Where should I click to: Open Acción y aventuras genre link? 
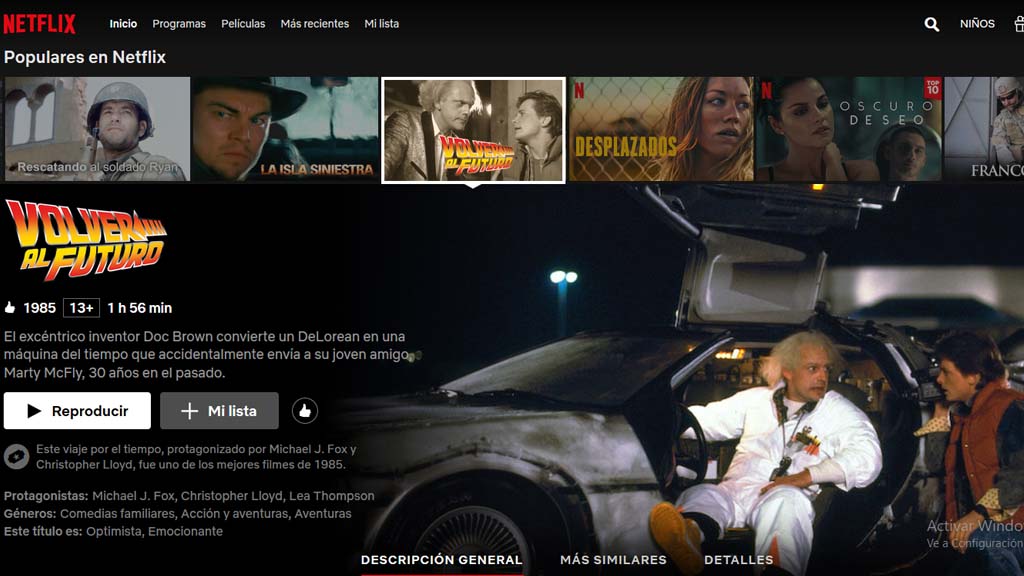234,513
